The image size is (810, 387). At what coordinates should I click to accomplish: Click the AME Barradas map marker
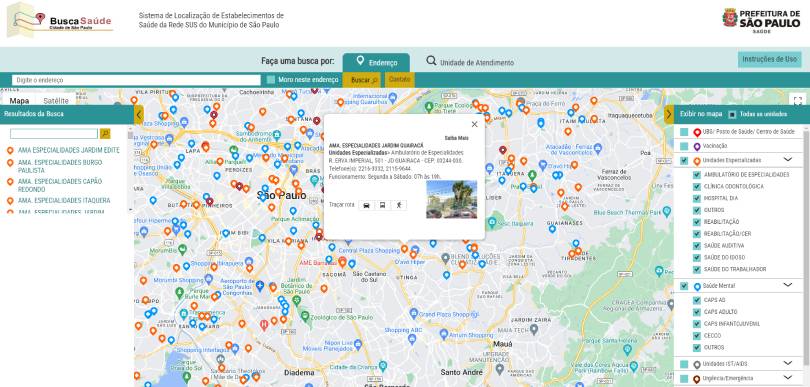point(341,261)
